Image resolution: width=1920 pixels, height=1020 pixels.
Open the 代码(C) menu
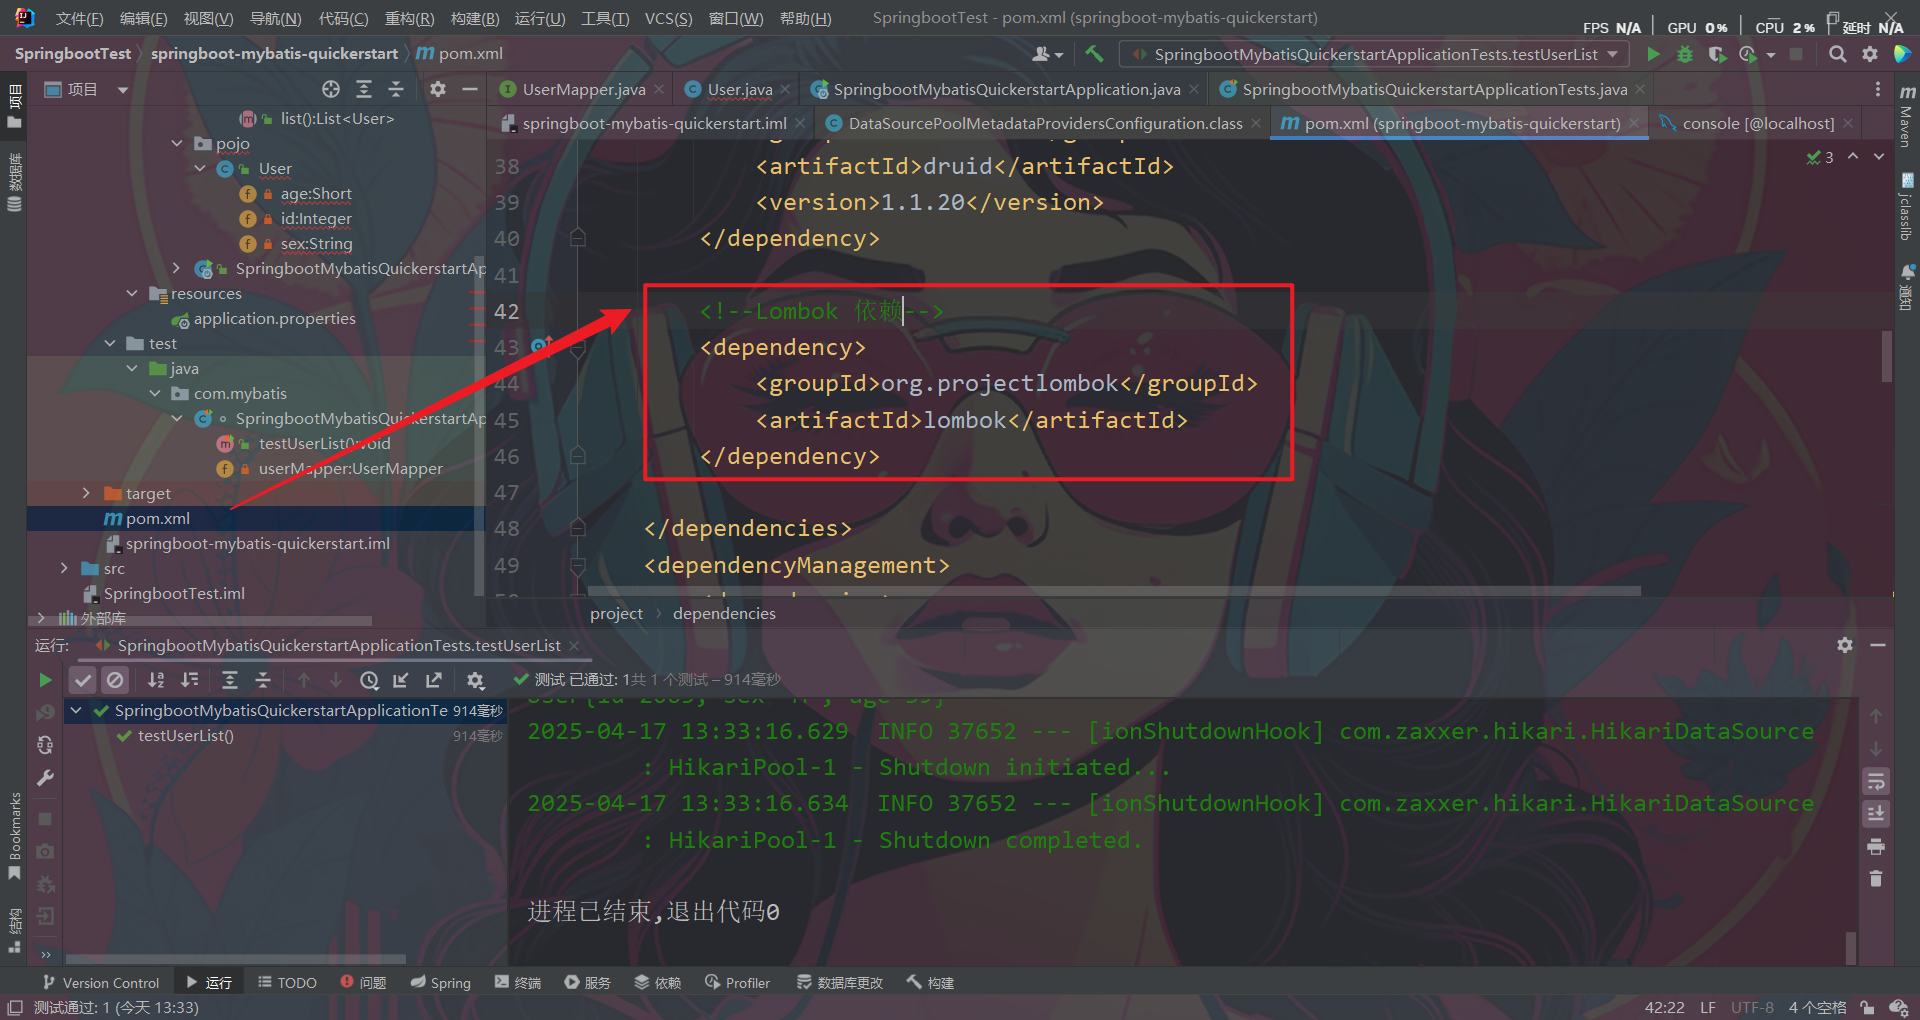343,19
